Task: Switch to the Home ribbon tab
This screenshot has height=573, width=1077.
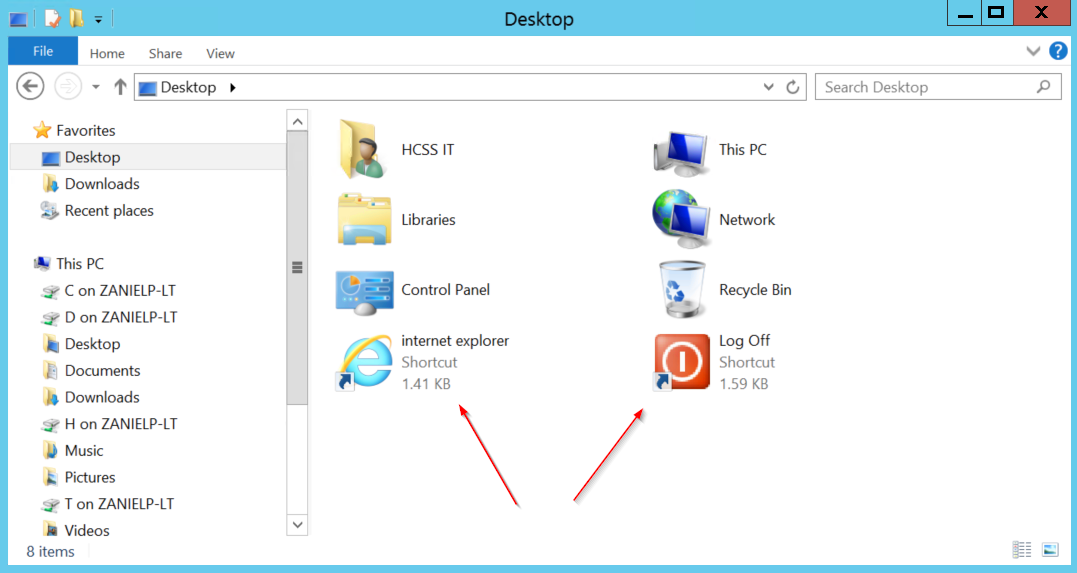Action: click(x=107, y=54)
